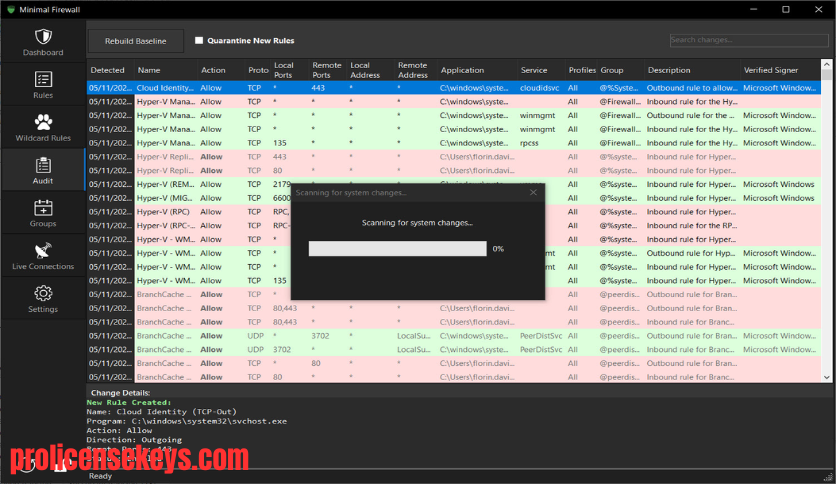Image resolution: width=836 pixels, height=484 pixels.
Task: Click the scrollbar down arrow of the table
Action: [x=826, y=377]
